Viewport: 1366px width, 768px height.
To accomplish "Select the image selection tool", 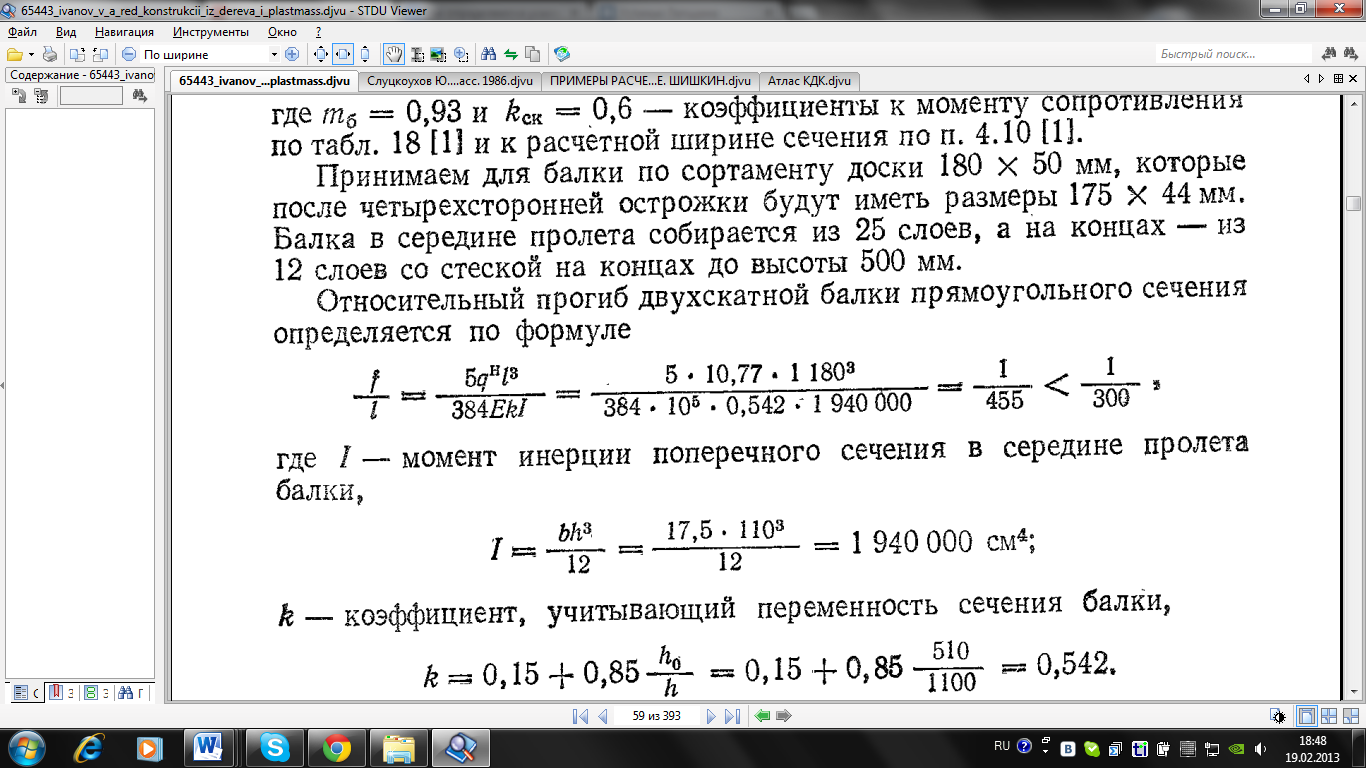I will click(x=438, y=54).
